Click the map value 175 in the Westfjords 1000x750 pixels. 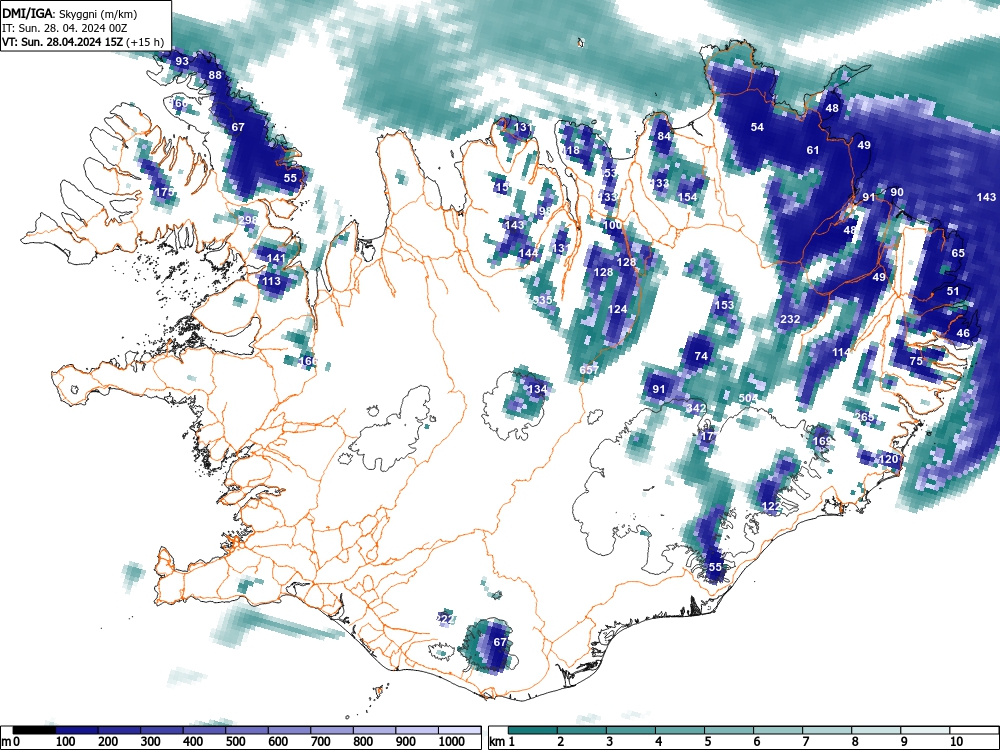tap(164, 193)
